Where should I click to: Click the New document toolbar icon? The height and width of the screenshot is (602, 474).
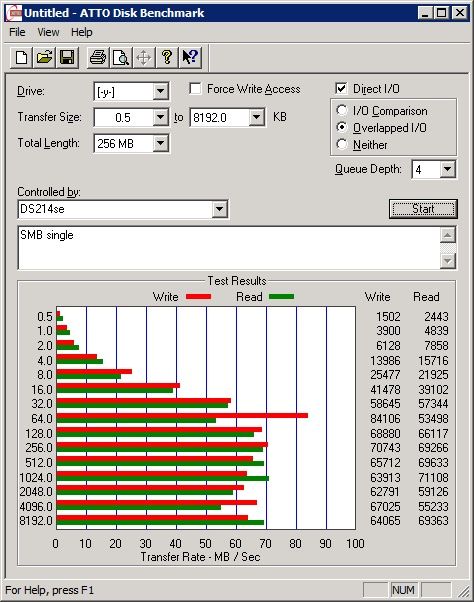(x=21, y=58)
